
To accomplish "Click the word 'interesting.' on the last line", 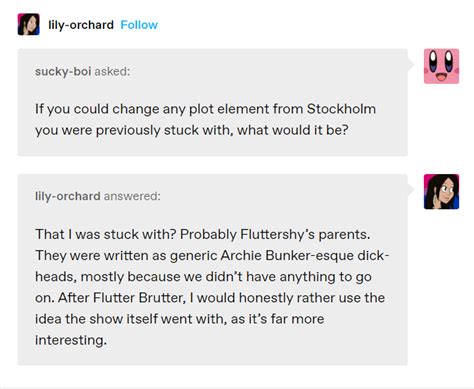I will tap(71, 340).
